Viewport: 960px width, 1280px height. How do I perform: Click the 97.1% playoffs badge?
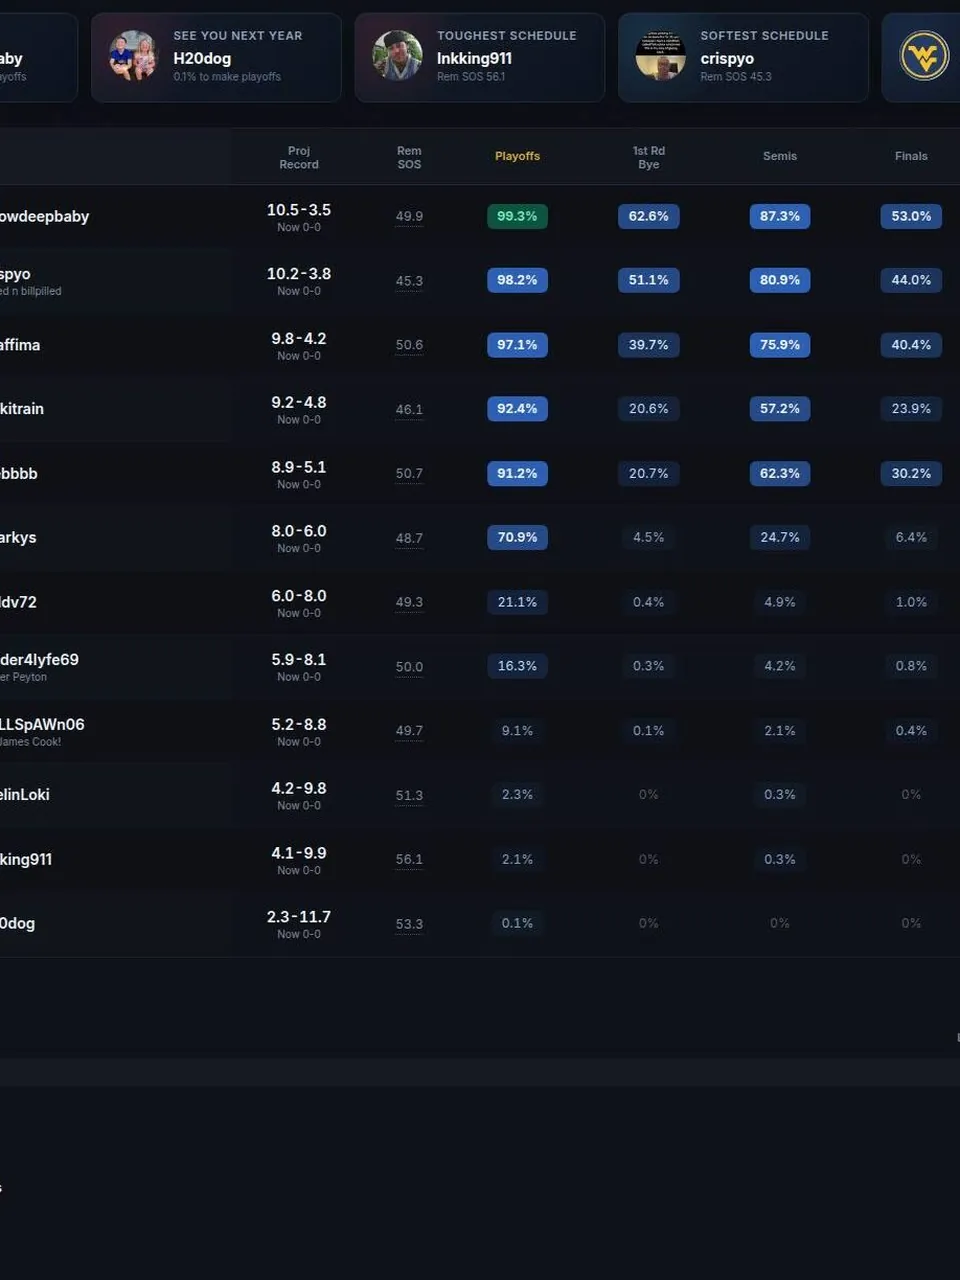point(517,345)
